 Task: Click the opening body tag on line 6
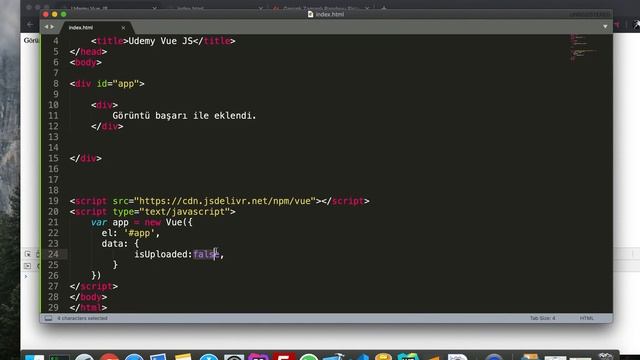(86, 62)
